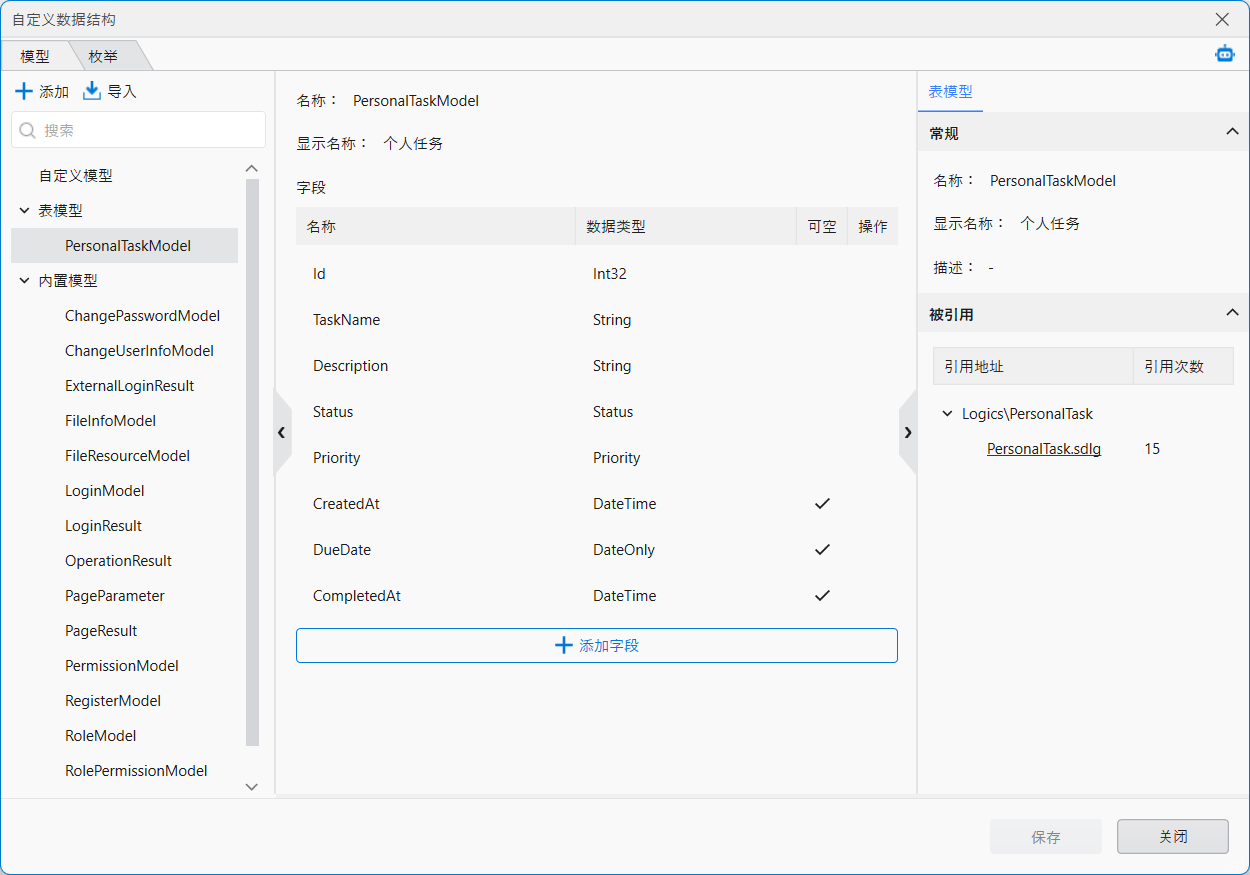Collapse the right panel with arrow handle
Screen dimensions: 1250x875
(x=908, y=432)
